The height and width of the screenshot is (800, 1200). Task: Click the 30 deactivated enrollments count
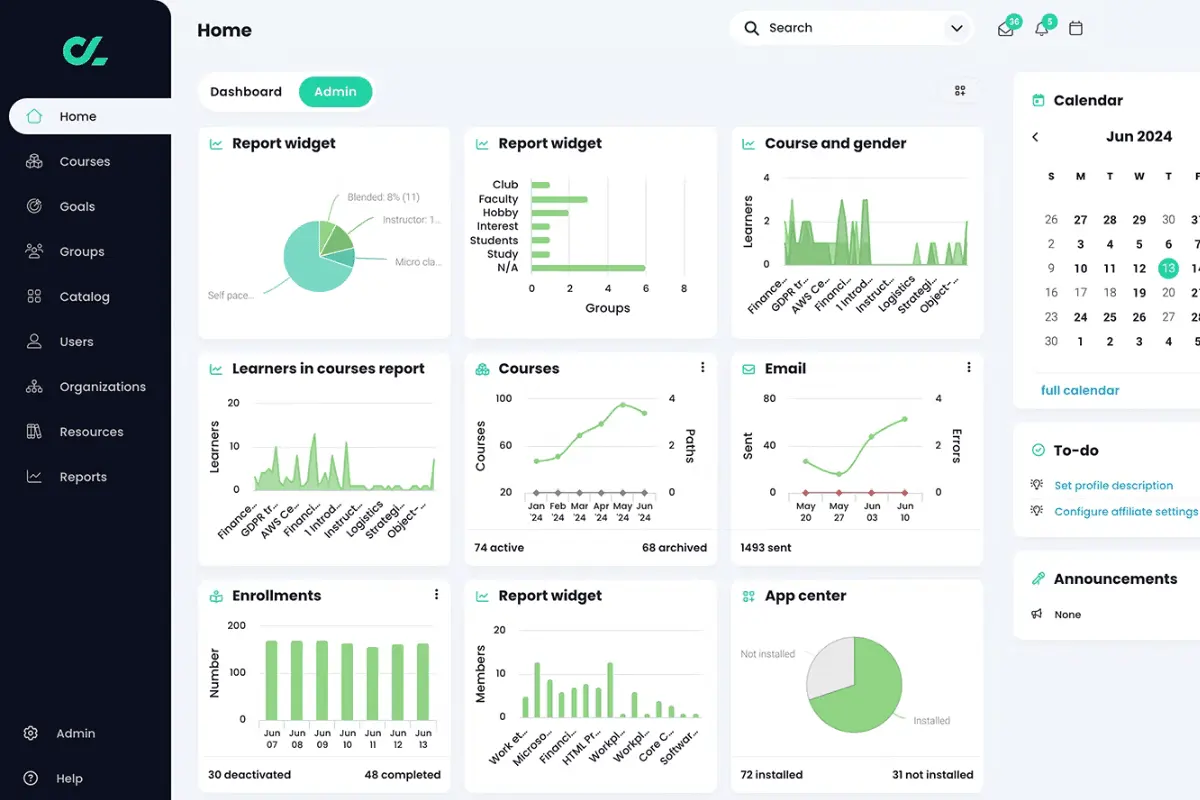tap(249, 774)
